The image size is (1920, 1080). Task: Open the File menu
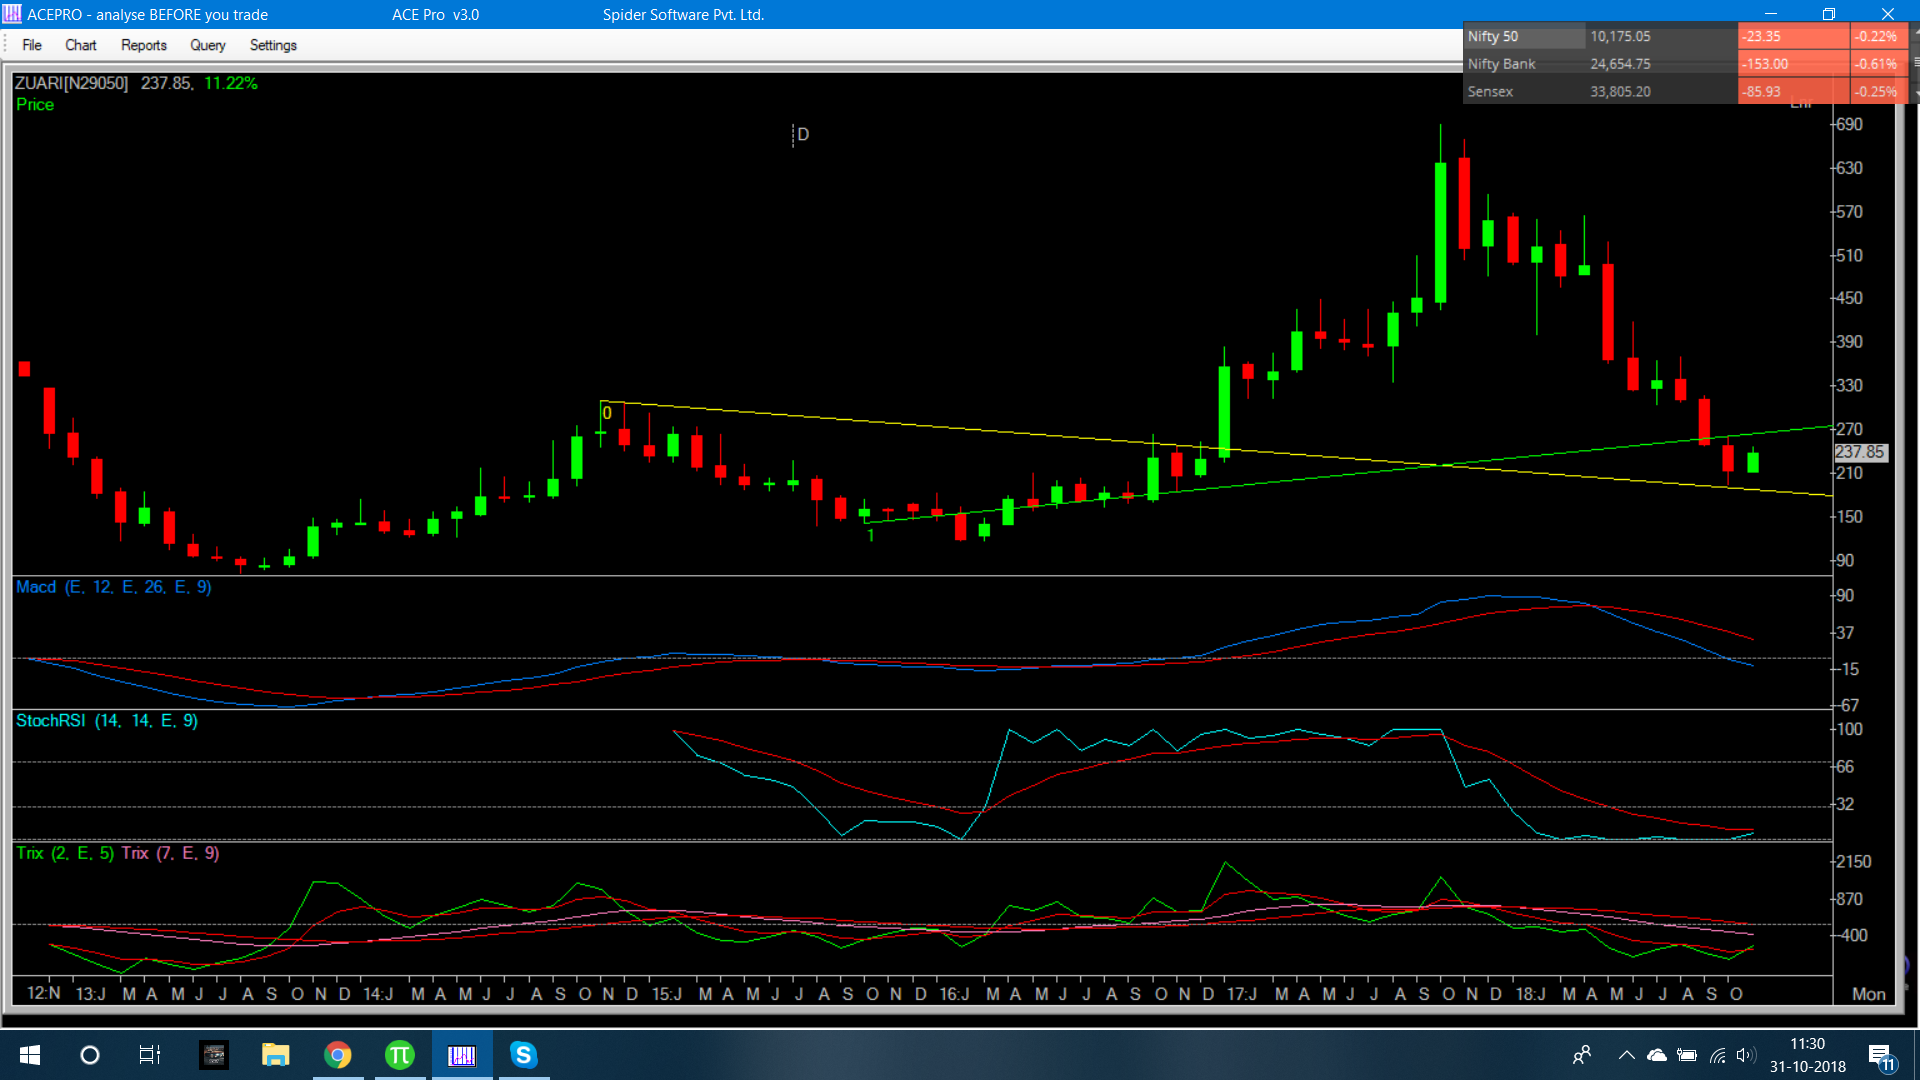pyautogui.click(x=32, y=45)
